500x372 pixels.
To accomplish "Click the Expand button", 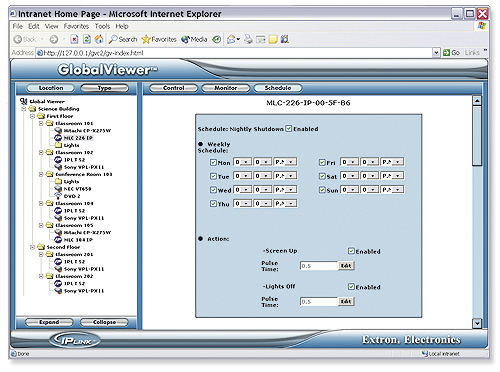I will point(49,322).
